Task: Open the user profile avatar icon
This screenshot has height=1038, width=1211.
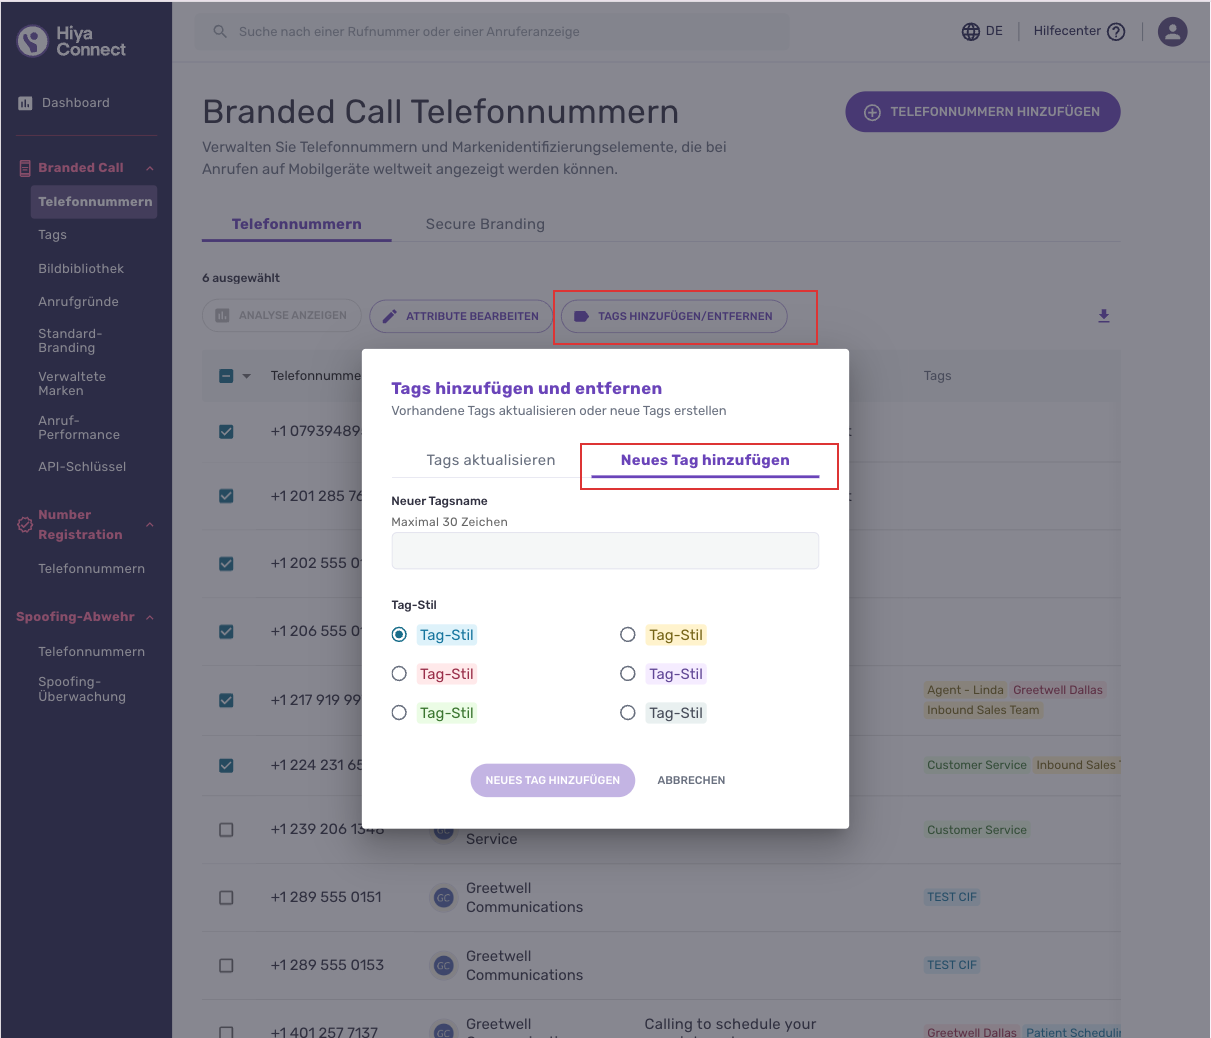Action: [x=1172, y=32]
